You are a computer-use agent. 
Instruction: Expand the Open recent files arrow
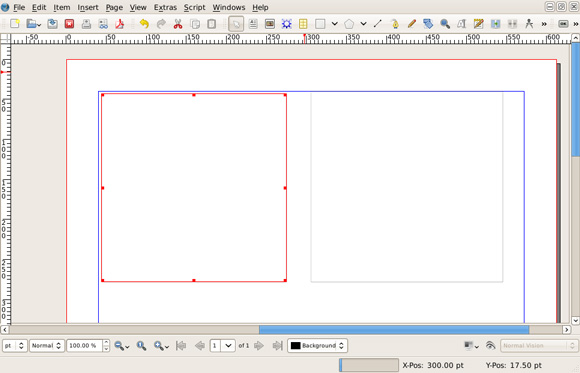point(39,26)
